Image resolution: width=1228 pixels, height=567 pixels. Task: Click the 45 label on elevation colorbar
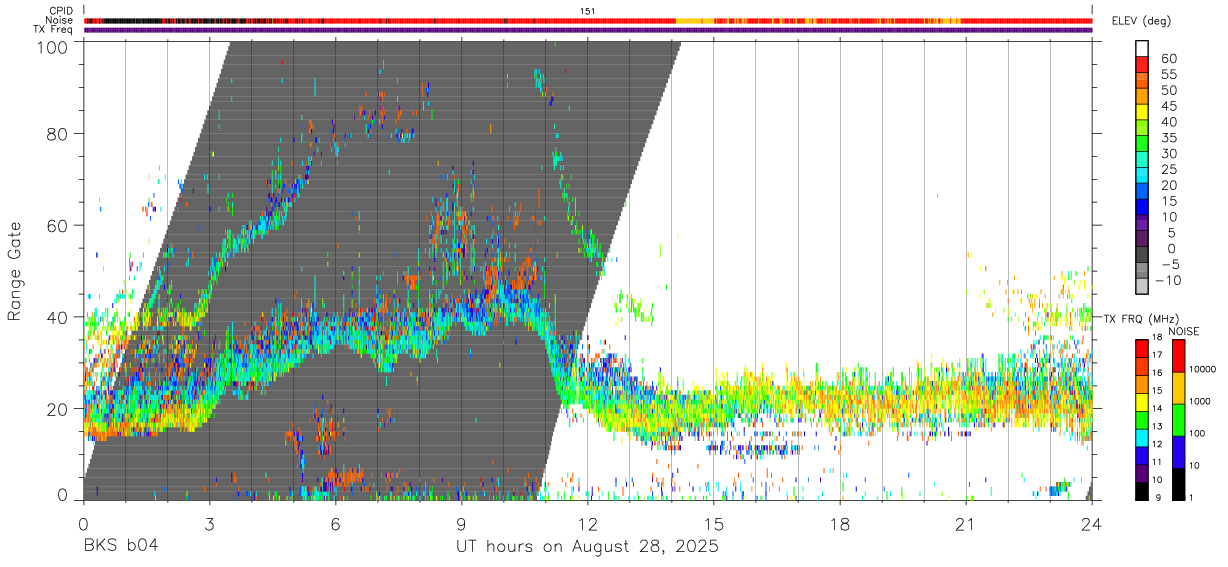pyautogui.click(x=1168, y=106)
